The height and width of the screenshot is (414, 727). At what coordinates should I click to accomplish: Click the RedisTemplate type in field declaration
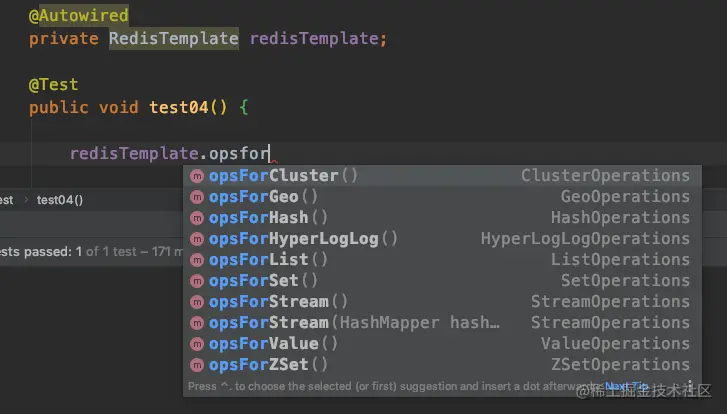[x=173, y=39]
